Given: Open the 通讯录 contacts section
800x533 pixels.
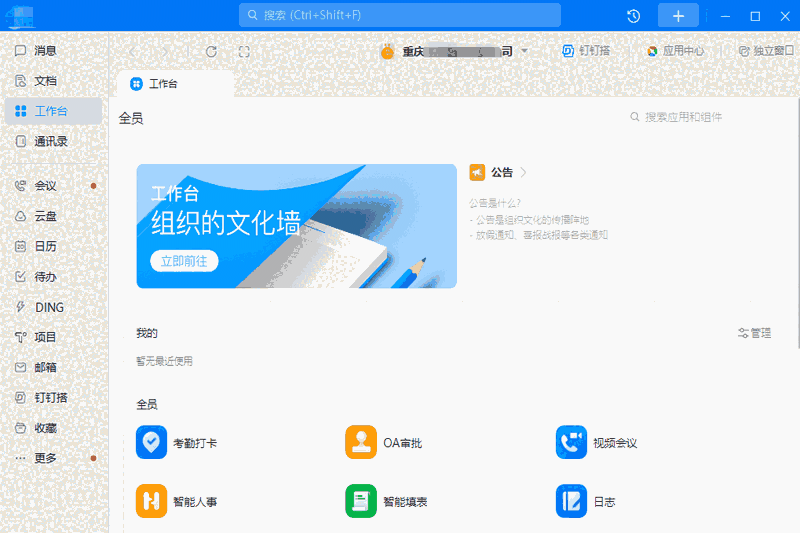Looking at the screenshot, I should (51, 141).
